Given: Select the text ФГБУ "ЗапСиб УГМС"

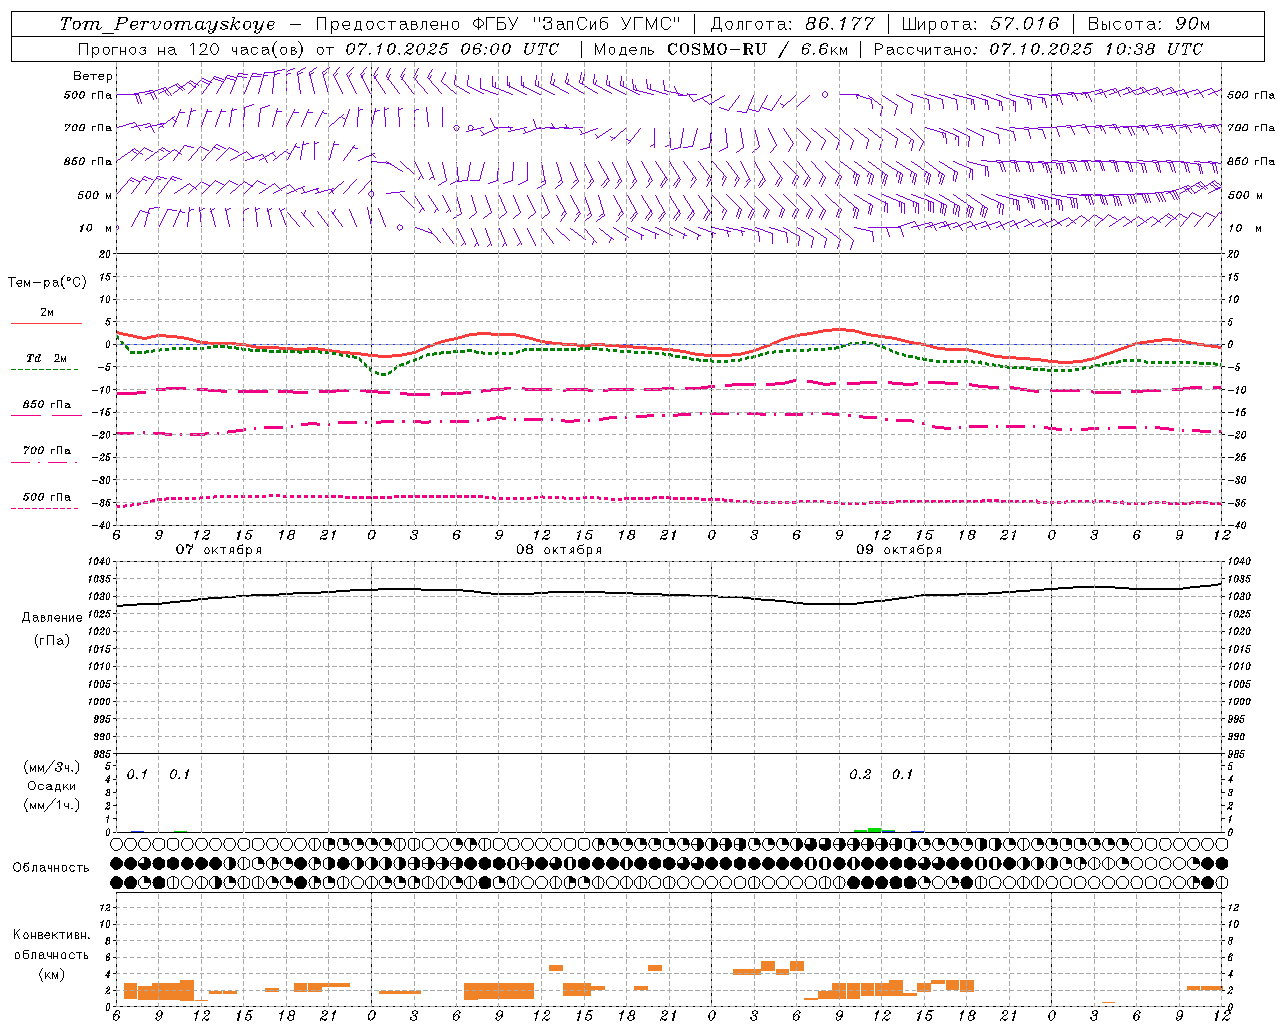Looking at the screenshot, I should coord(576,24).
